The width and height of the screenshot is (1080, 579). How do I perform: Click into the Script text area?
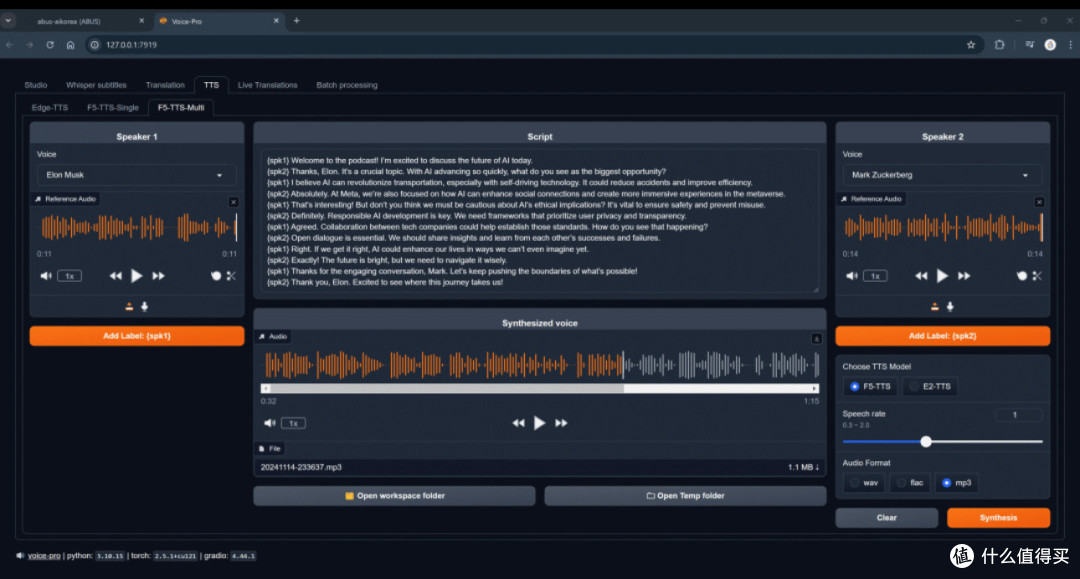[x=540, y=222]
